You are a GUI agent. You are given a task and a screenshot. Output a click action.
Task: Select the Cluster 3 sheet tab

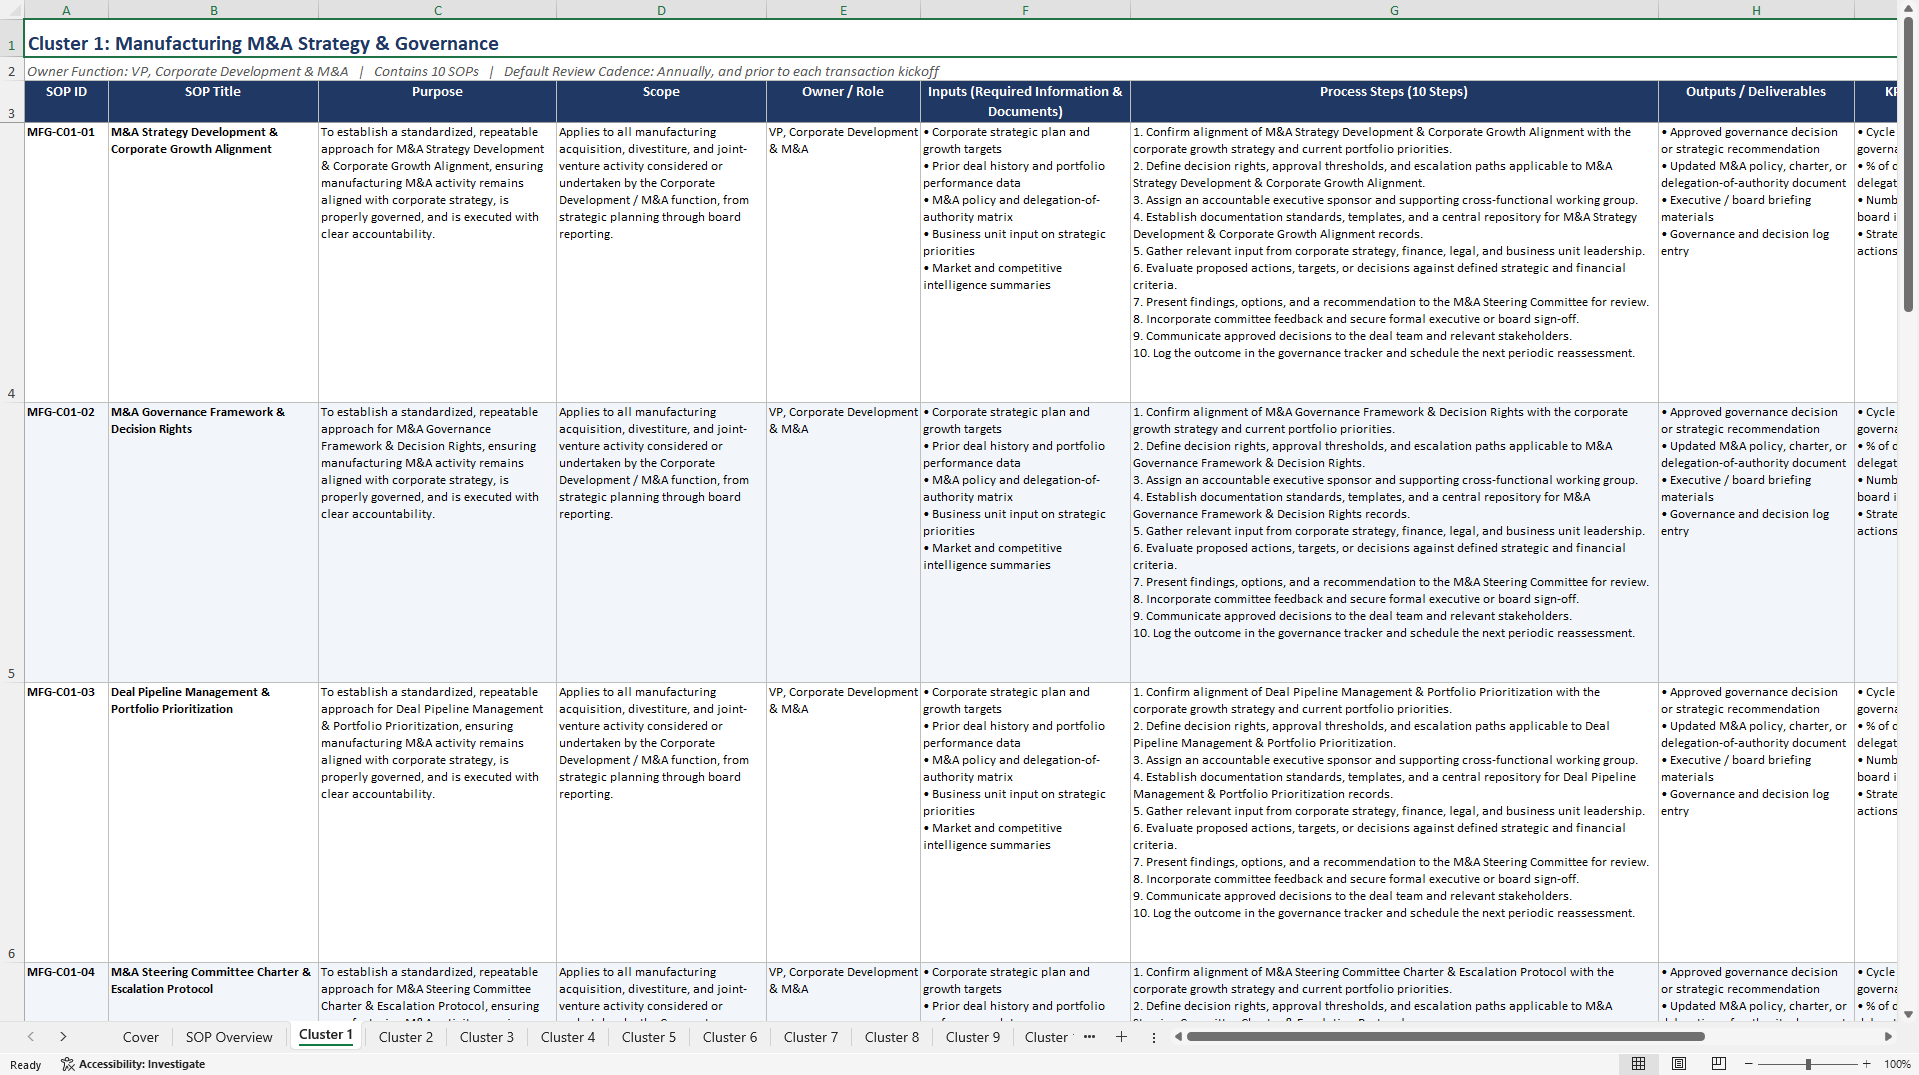(x=487, y=1037)
